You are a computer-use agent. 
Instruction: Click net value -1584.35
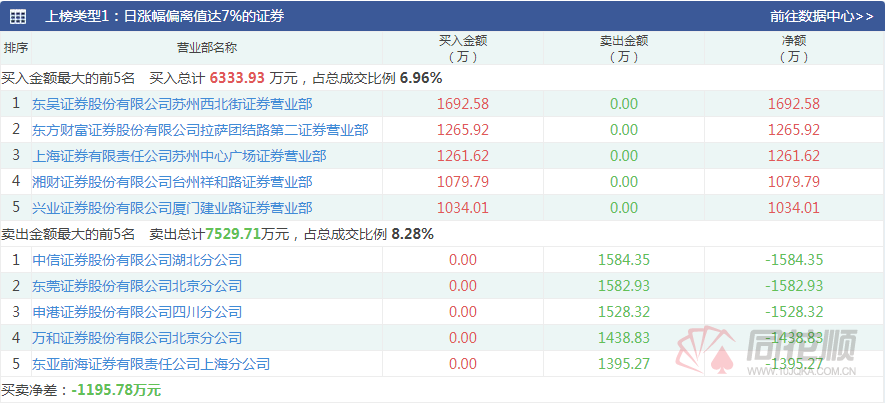tap(794, 260)
